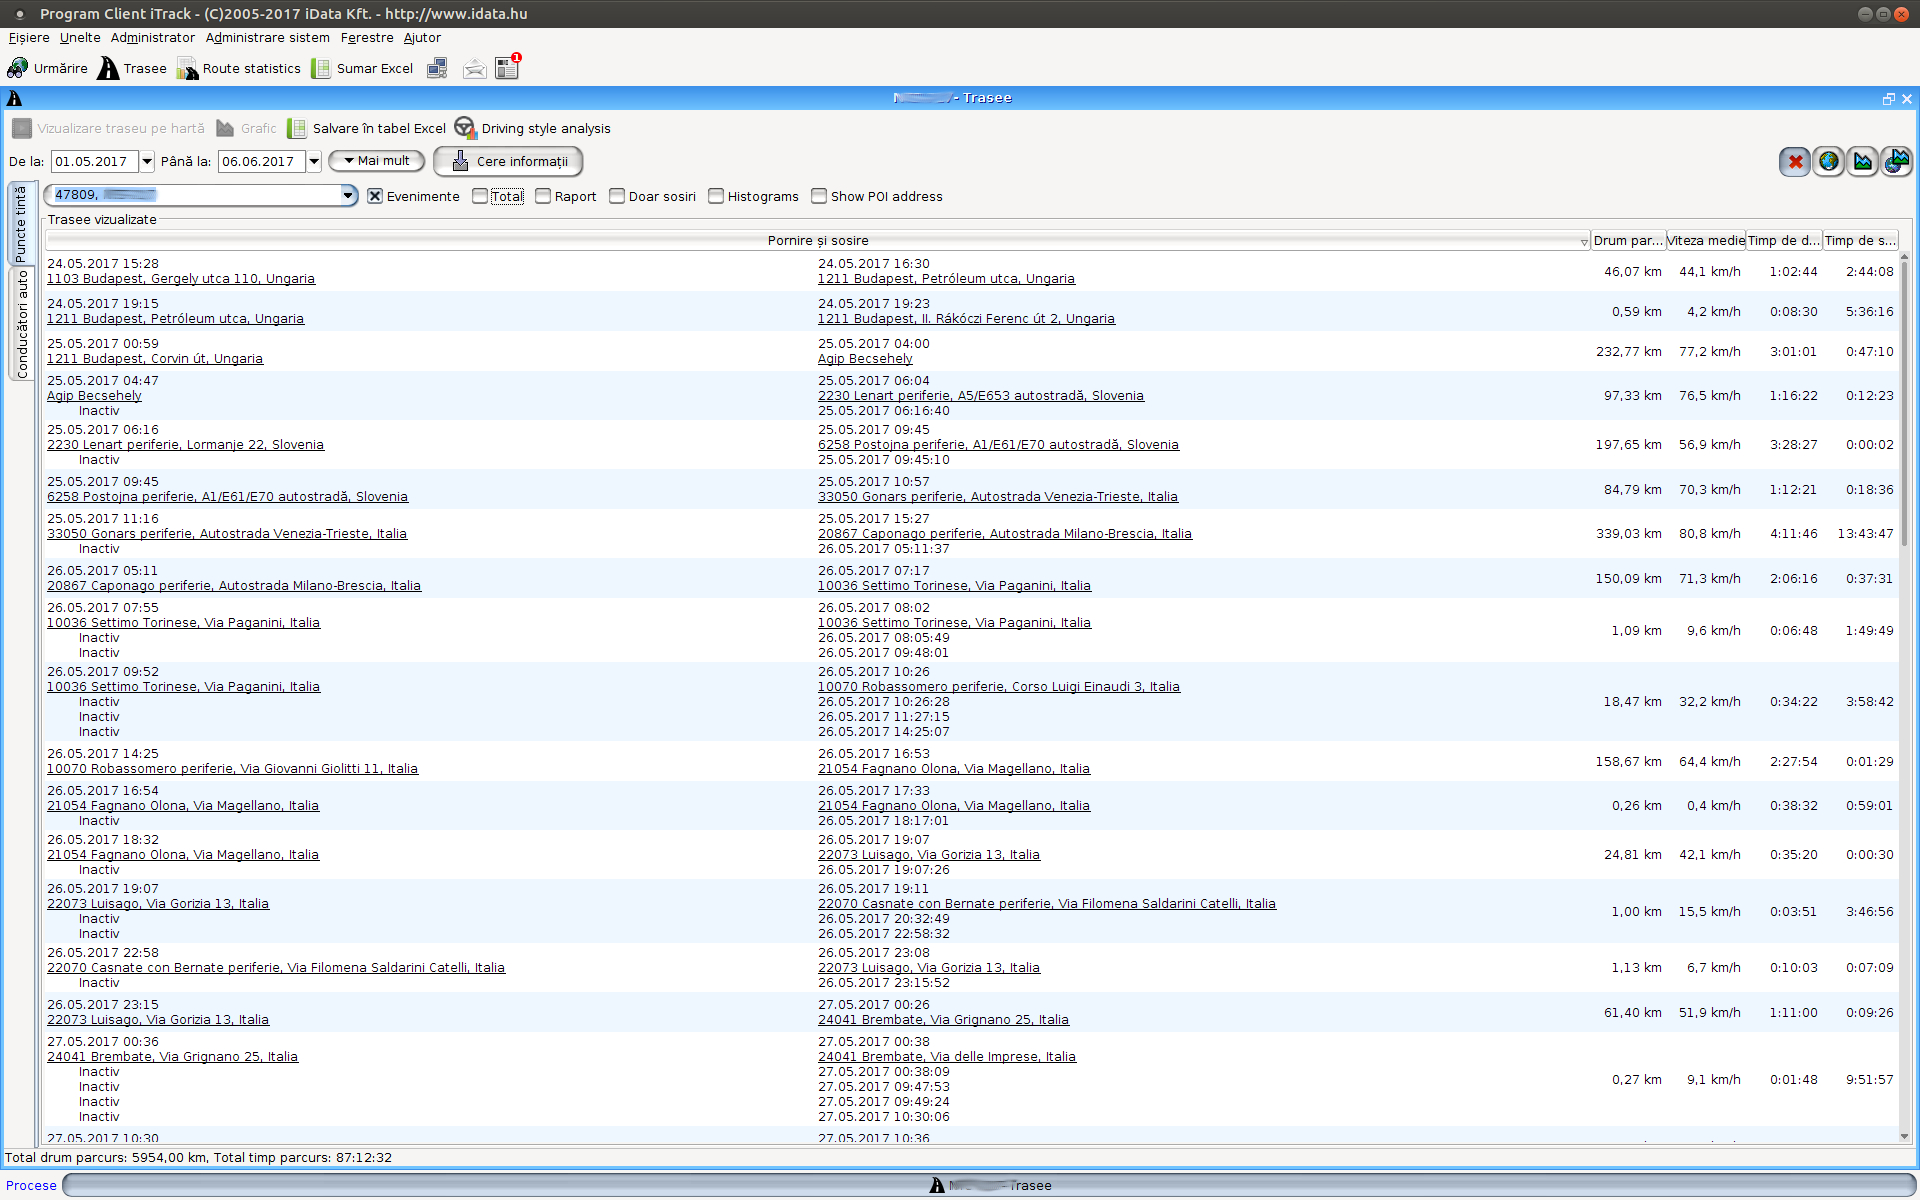The width and height of the screenshot is (1920, 1200).
Task: Enable the Total checkbox
Action: [480, 196]
